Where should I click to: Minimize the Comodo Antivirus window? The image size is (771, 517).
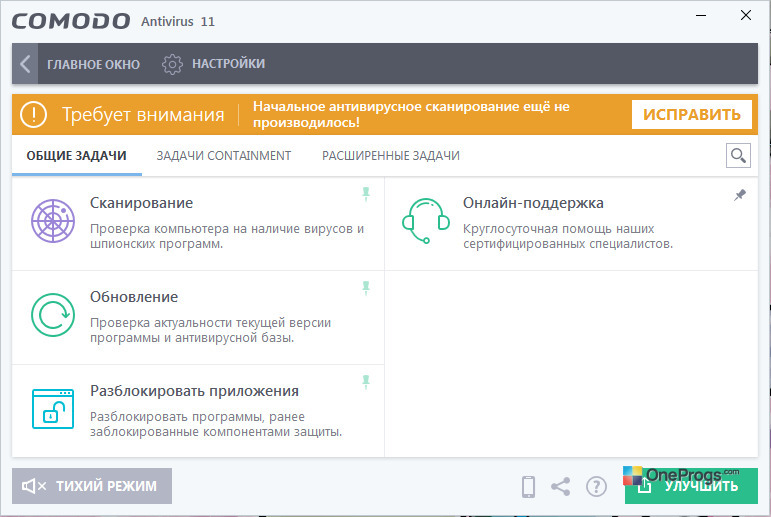click(x=701, y=16)
